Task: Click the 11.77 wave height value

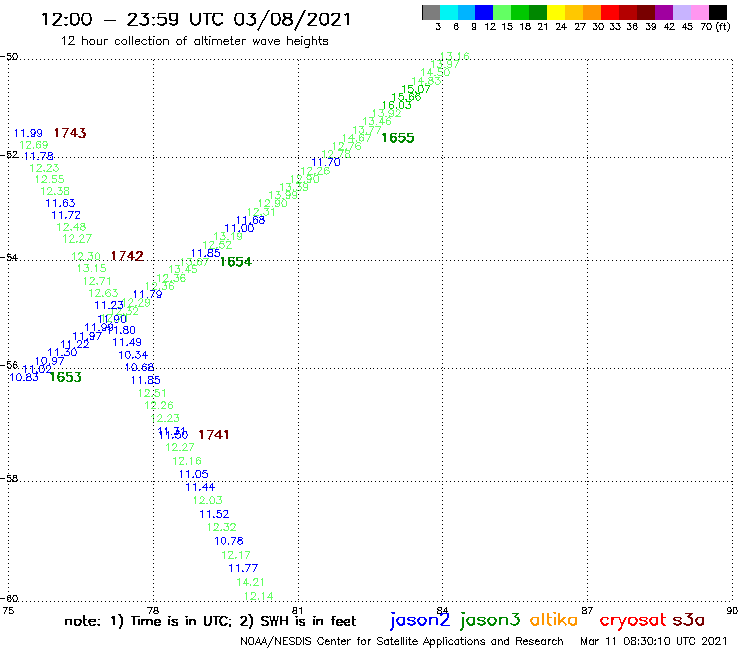Action: click(x=243, y=568)
